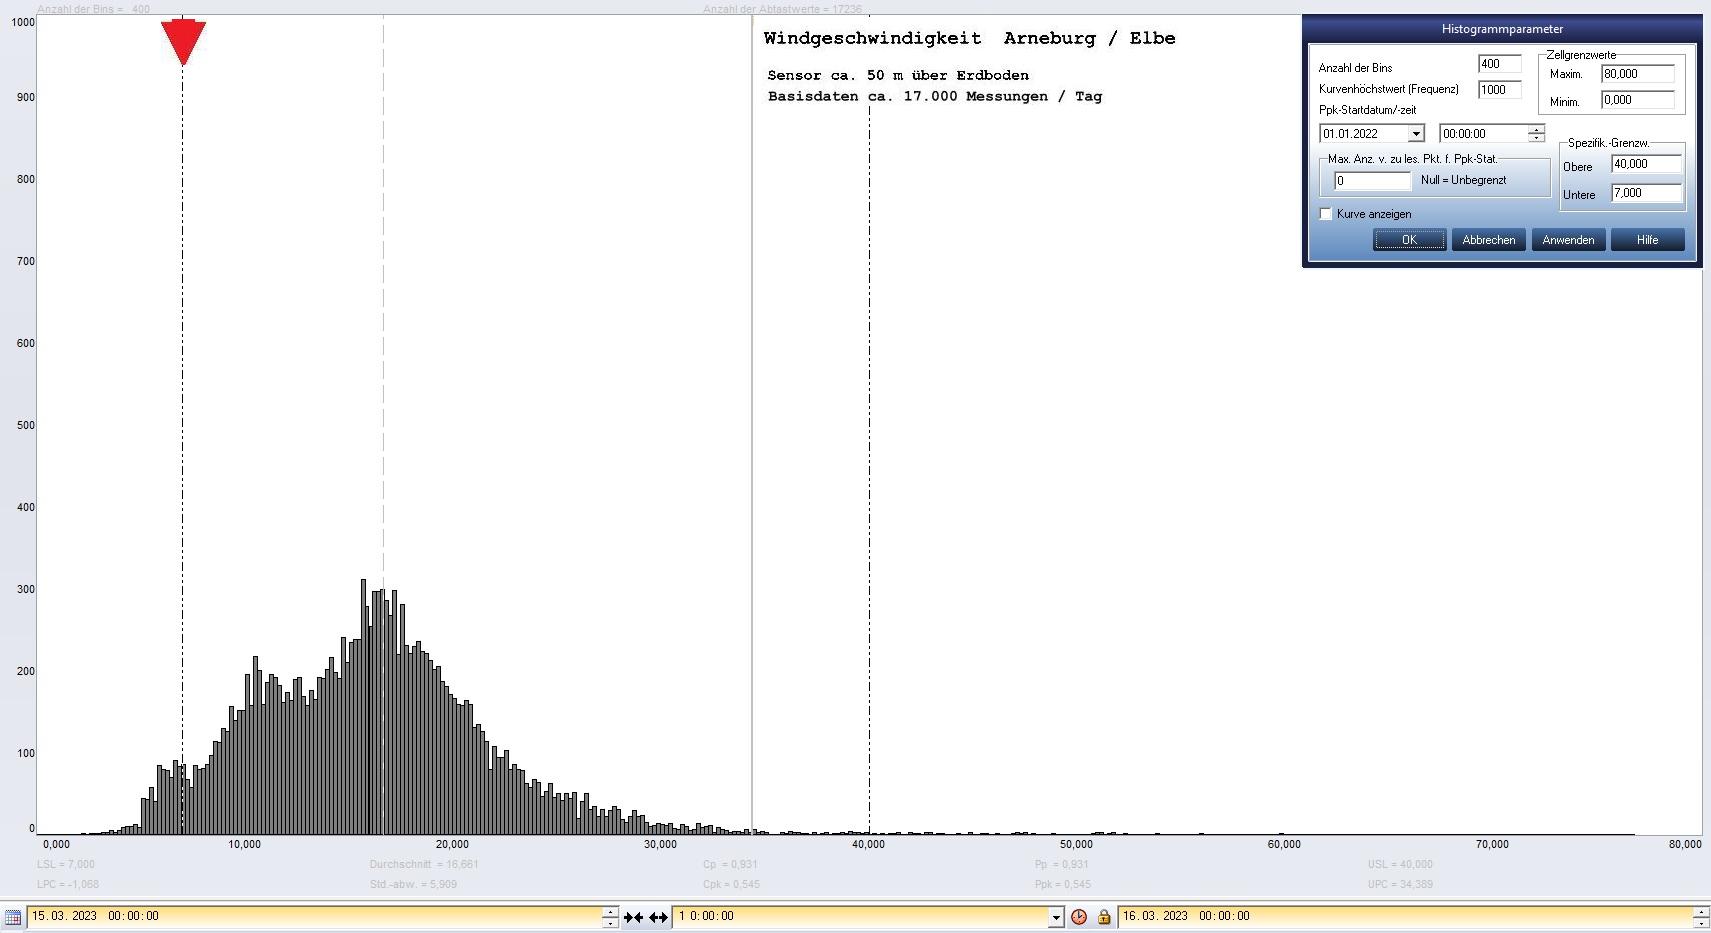Click the top-left Anzahl der Bins = 400 label
Viewport: 1711px width, 933px height.
[x=93, y=9]
